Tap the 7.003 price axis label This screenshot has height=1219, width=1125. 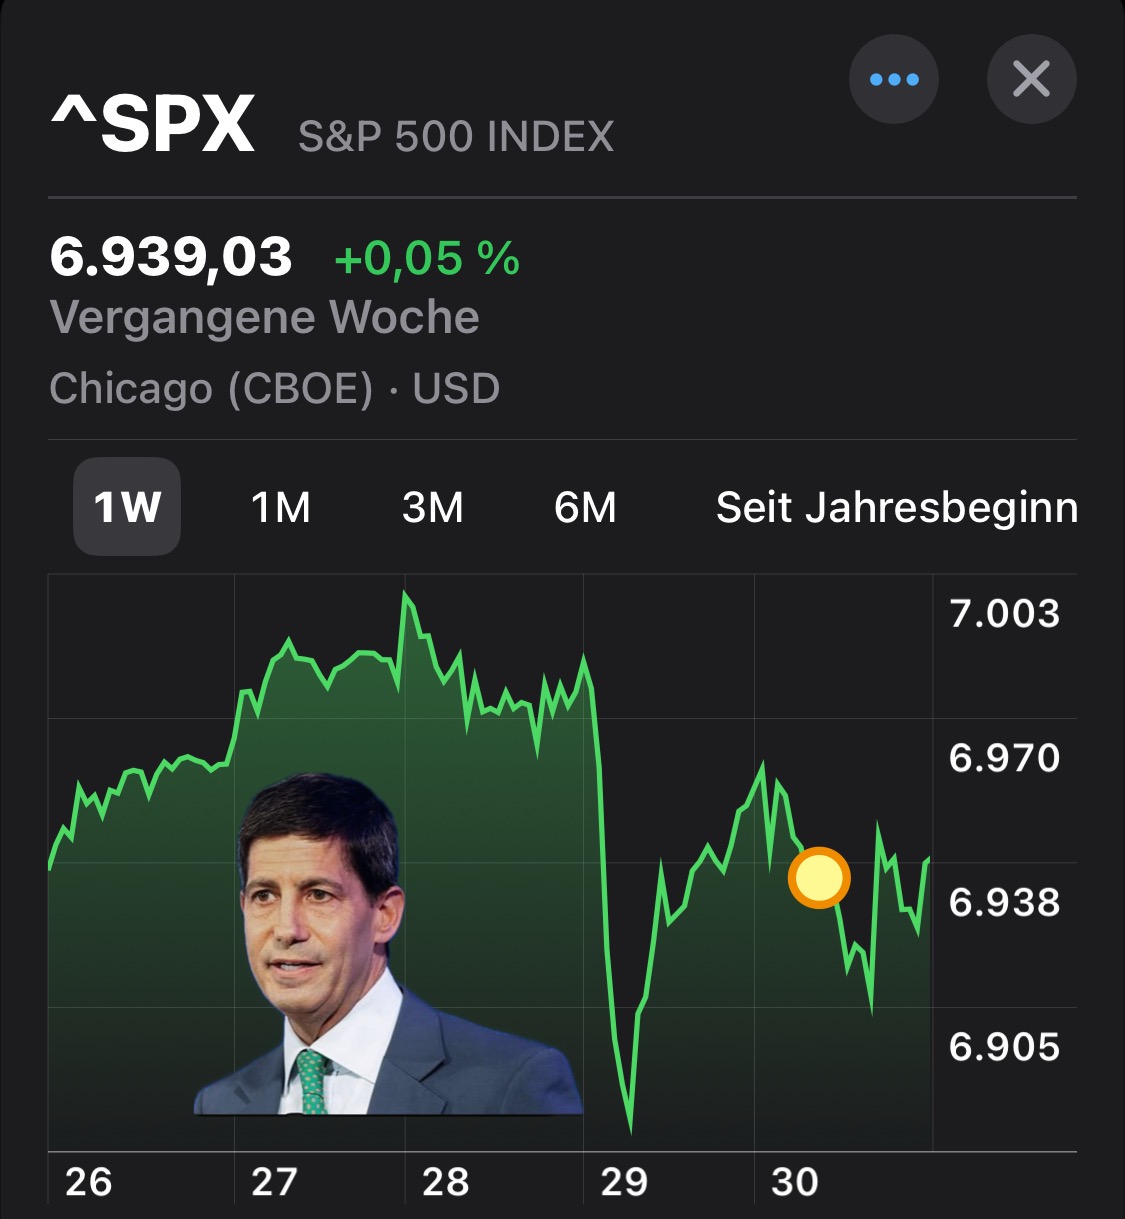tap(1004, 613)
